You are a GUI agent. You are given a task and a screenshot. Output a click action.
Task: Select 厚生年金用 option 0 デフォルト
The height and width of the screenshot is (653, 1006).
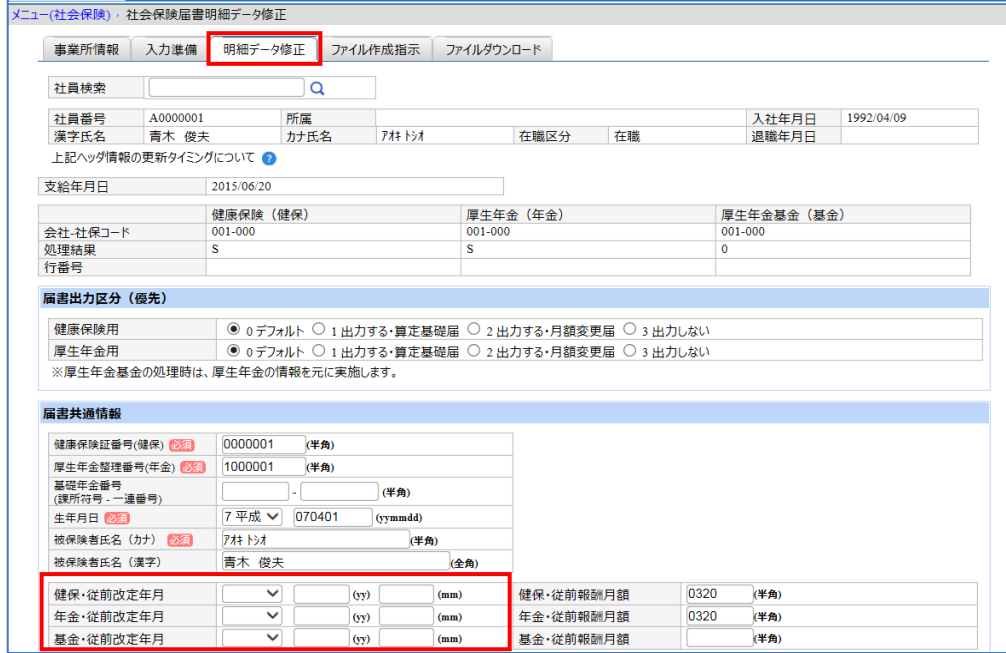point(234,350)
